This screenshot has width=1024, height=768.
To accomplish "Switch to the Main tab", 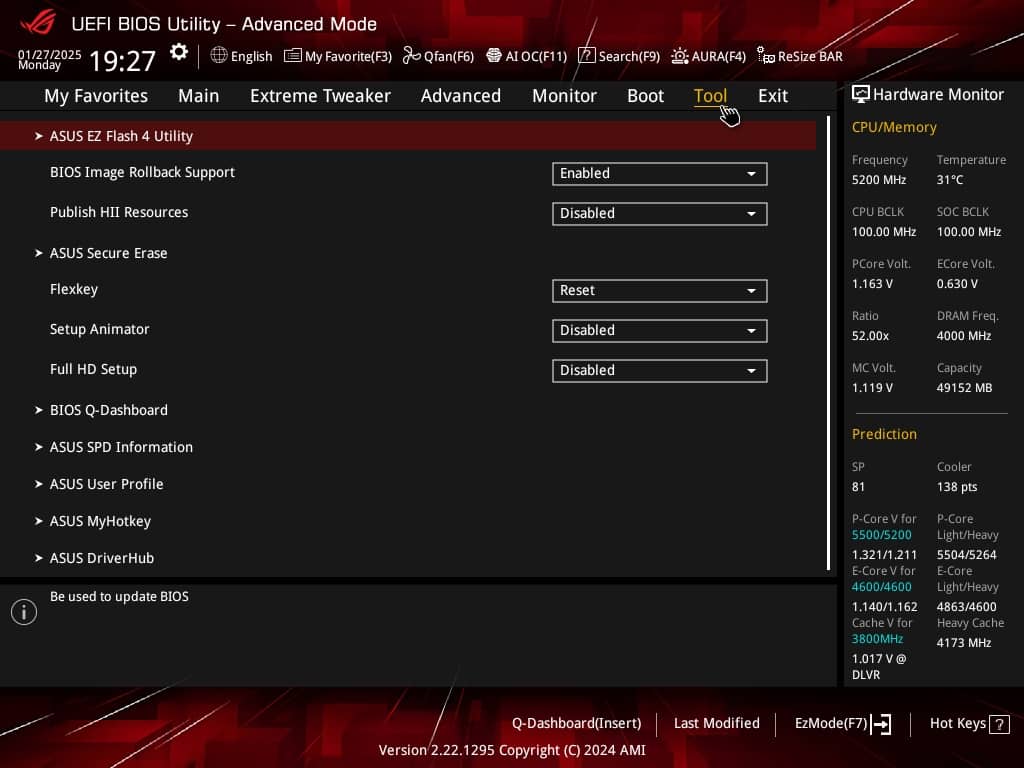I will 199,96.
